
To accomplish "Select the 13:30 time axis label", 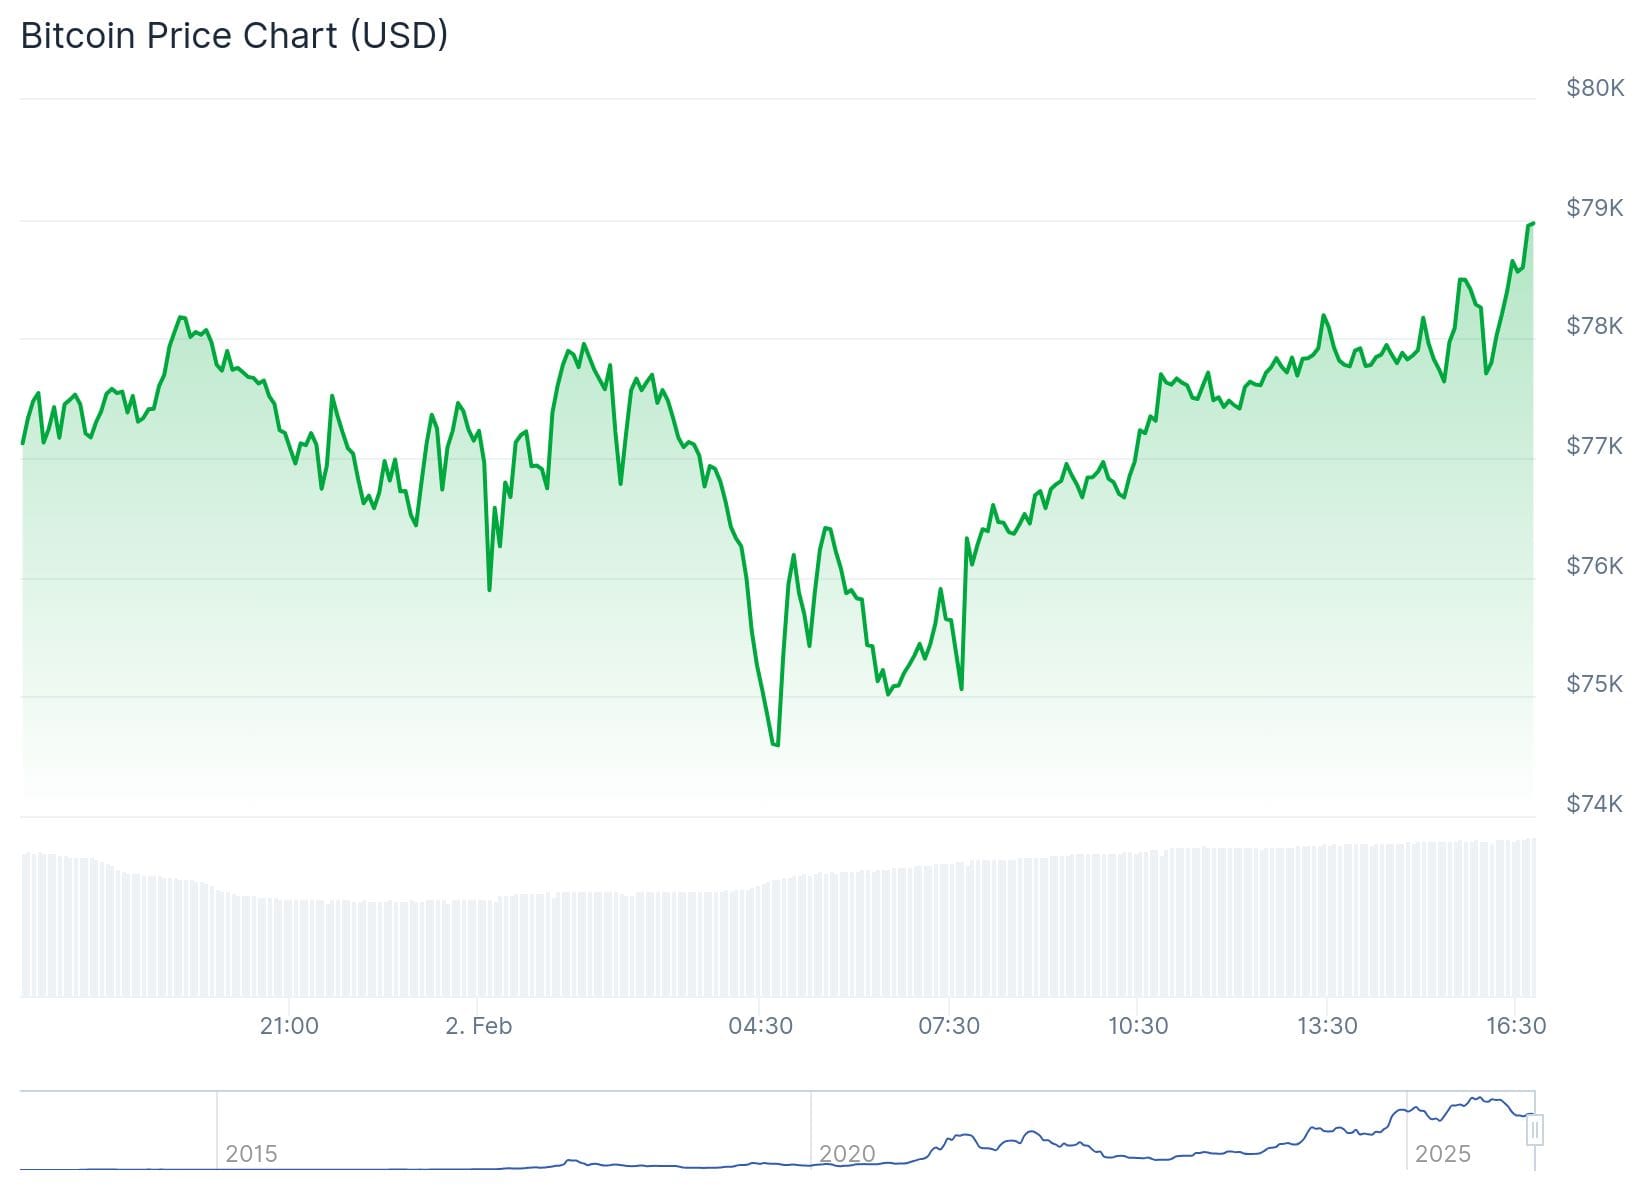I will 1327,1026.
